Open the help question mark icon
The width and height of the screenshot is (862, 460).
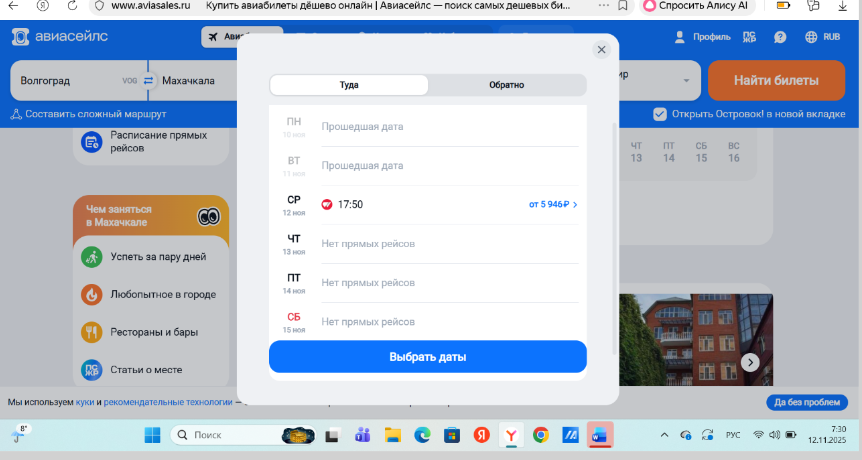click(780, 37)
